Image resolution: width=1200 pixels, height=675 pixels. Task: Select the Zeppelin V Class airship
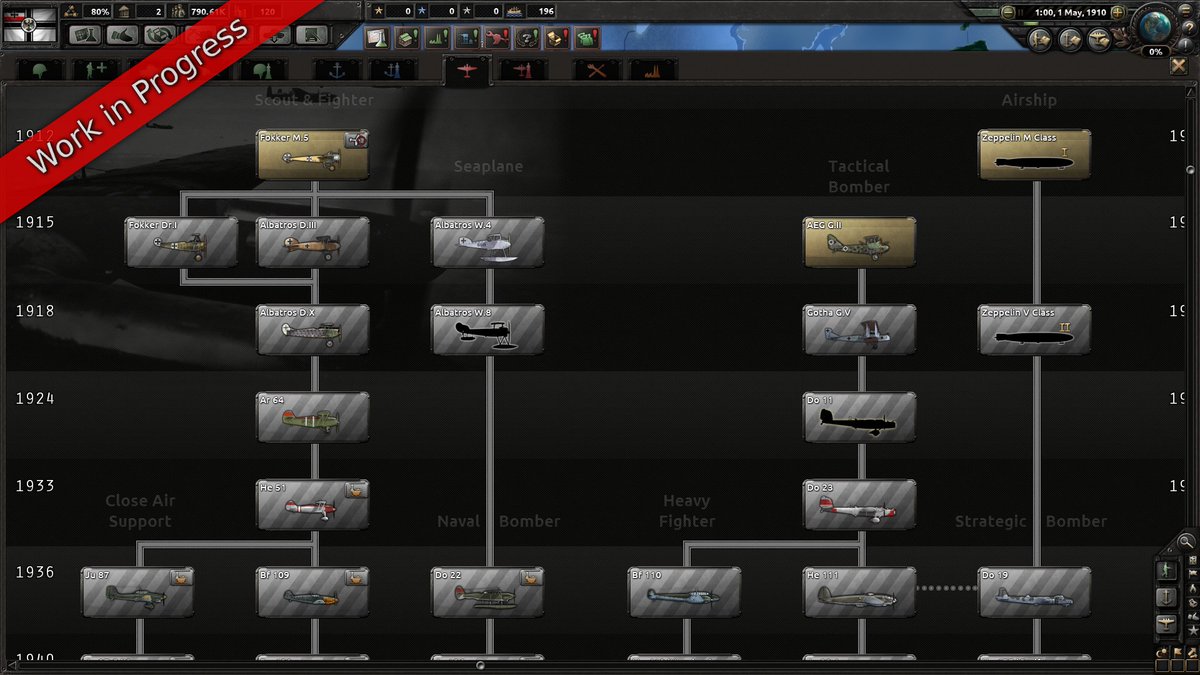point(1035,330)
